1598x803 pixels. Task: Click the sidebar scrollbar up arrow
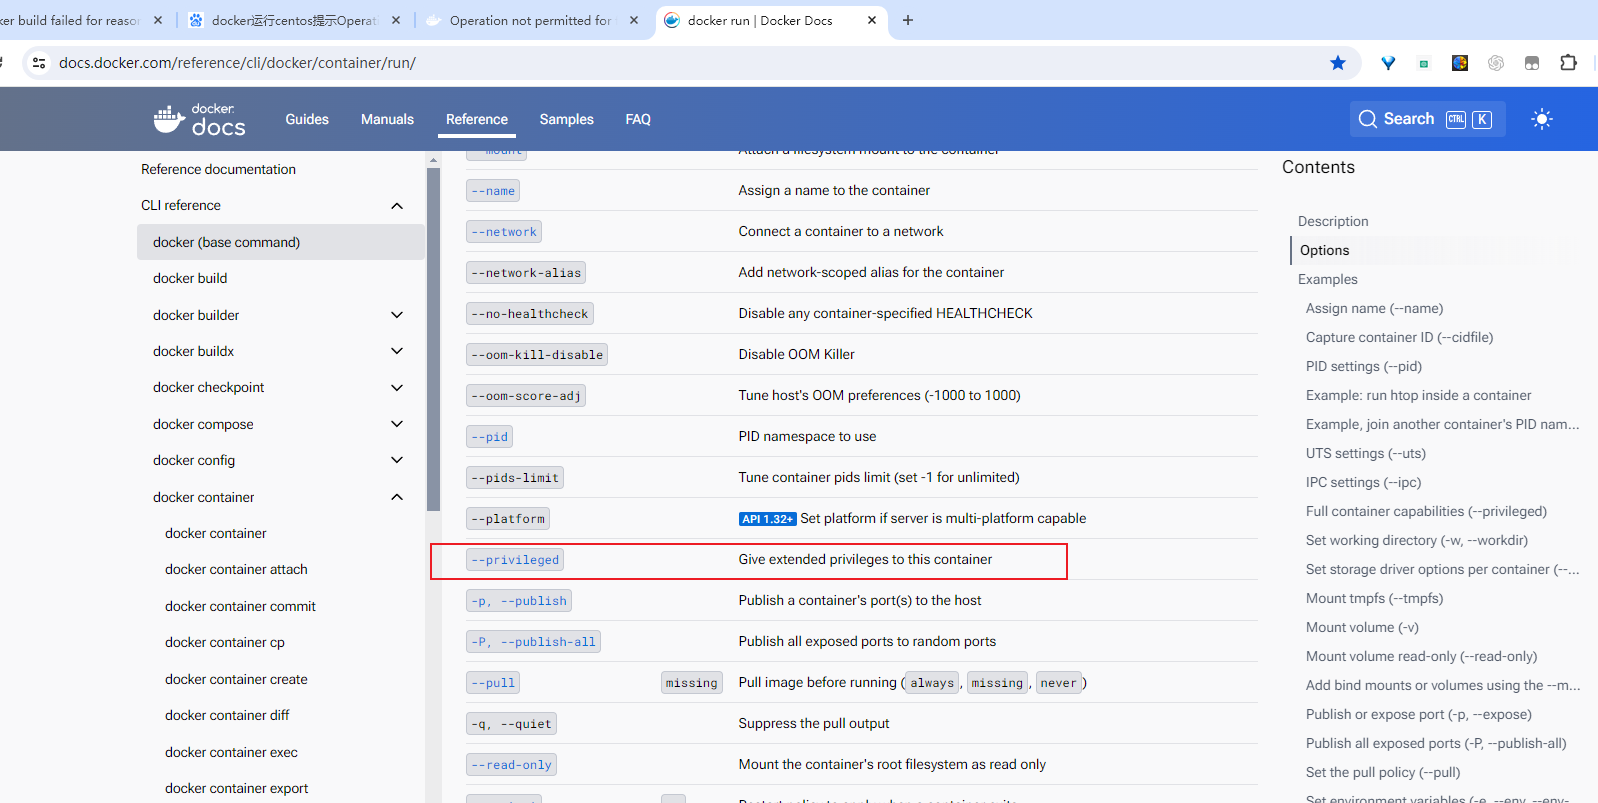(x=433, y=160)
